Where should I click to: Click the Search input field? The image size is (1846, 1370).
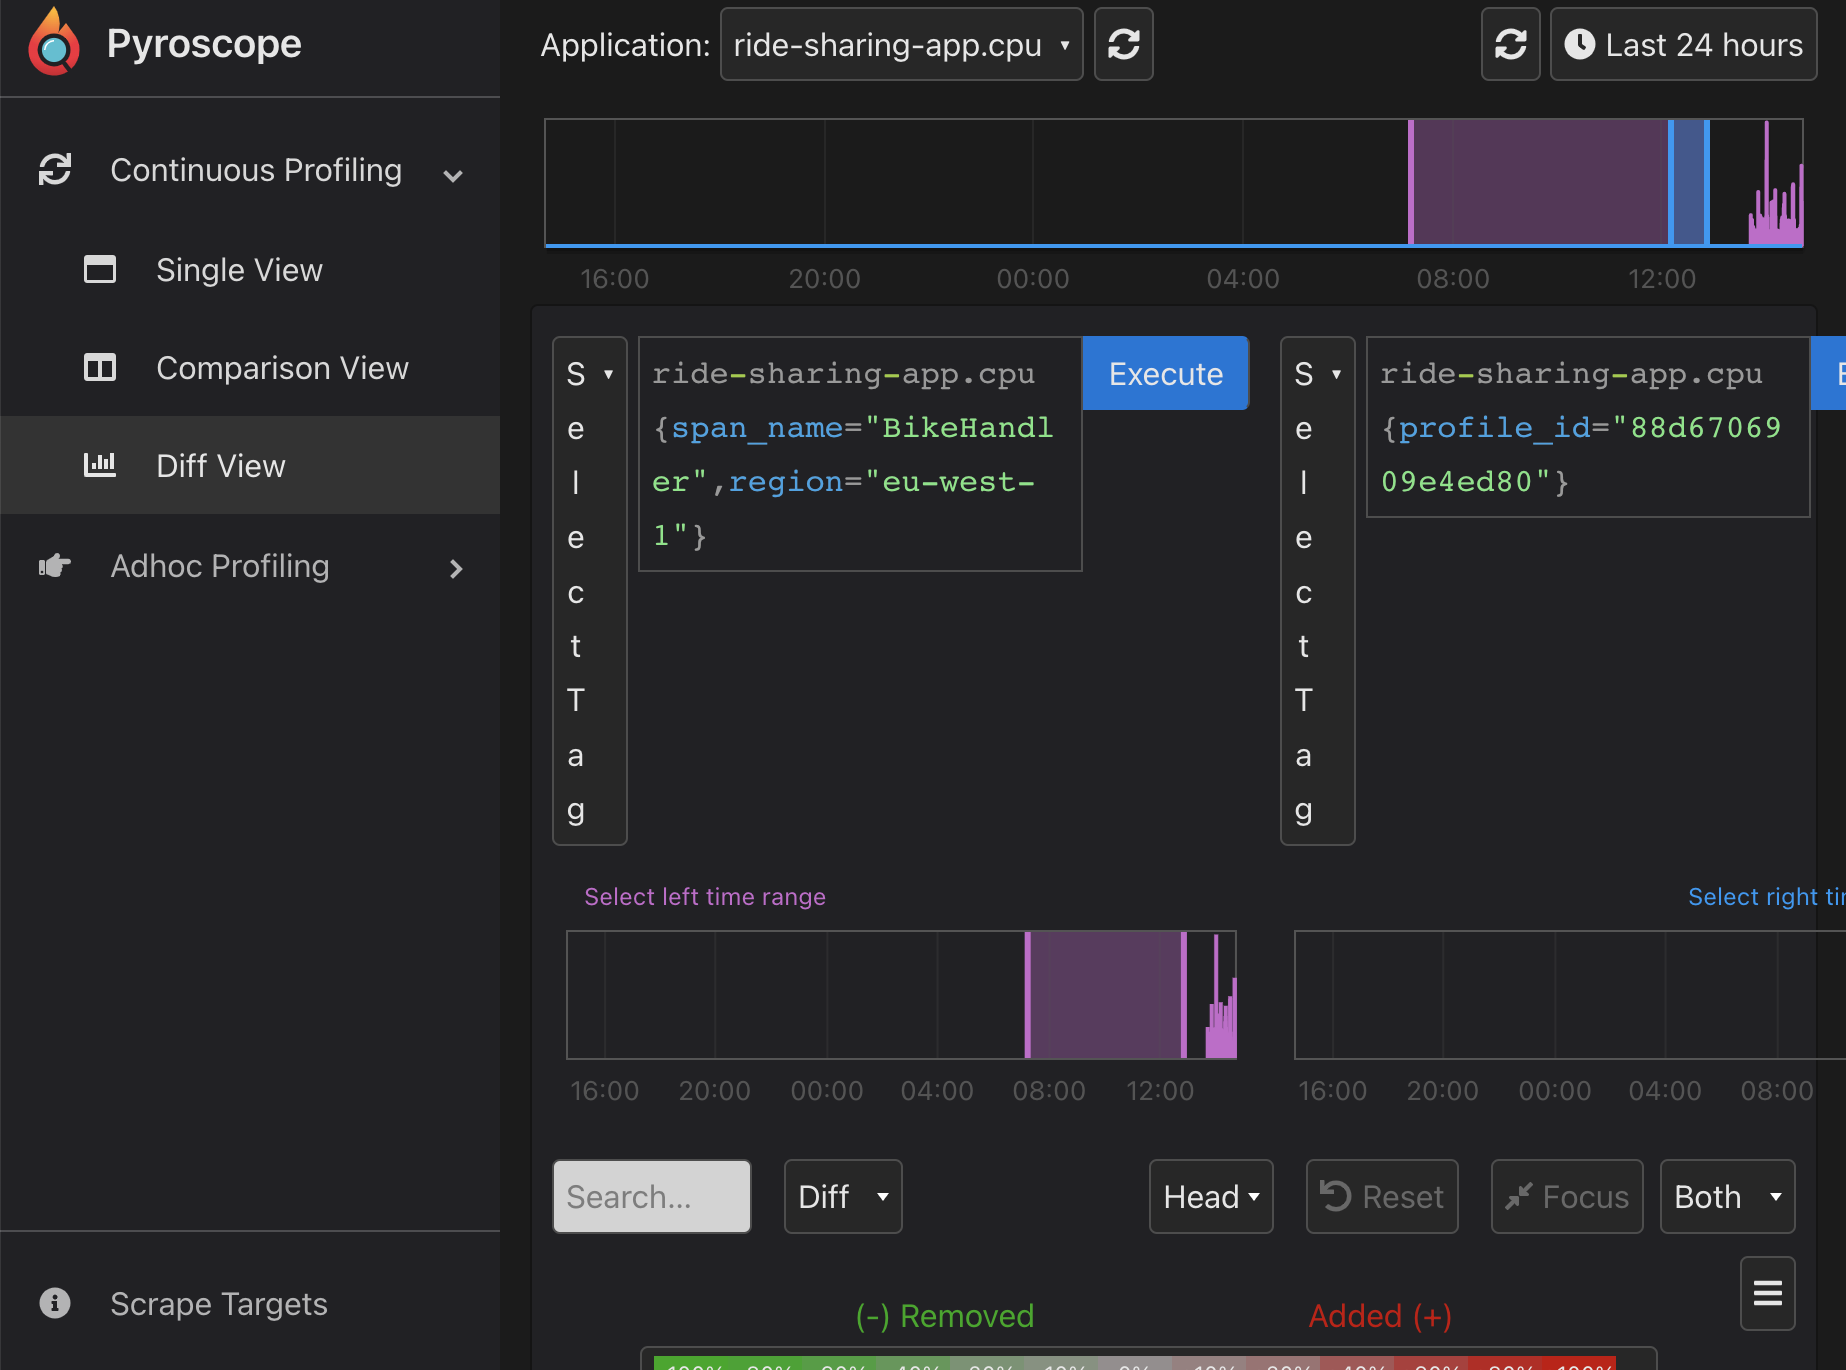click(651, 1196)
